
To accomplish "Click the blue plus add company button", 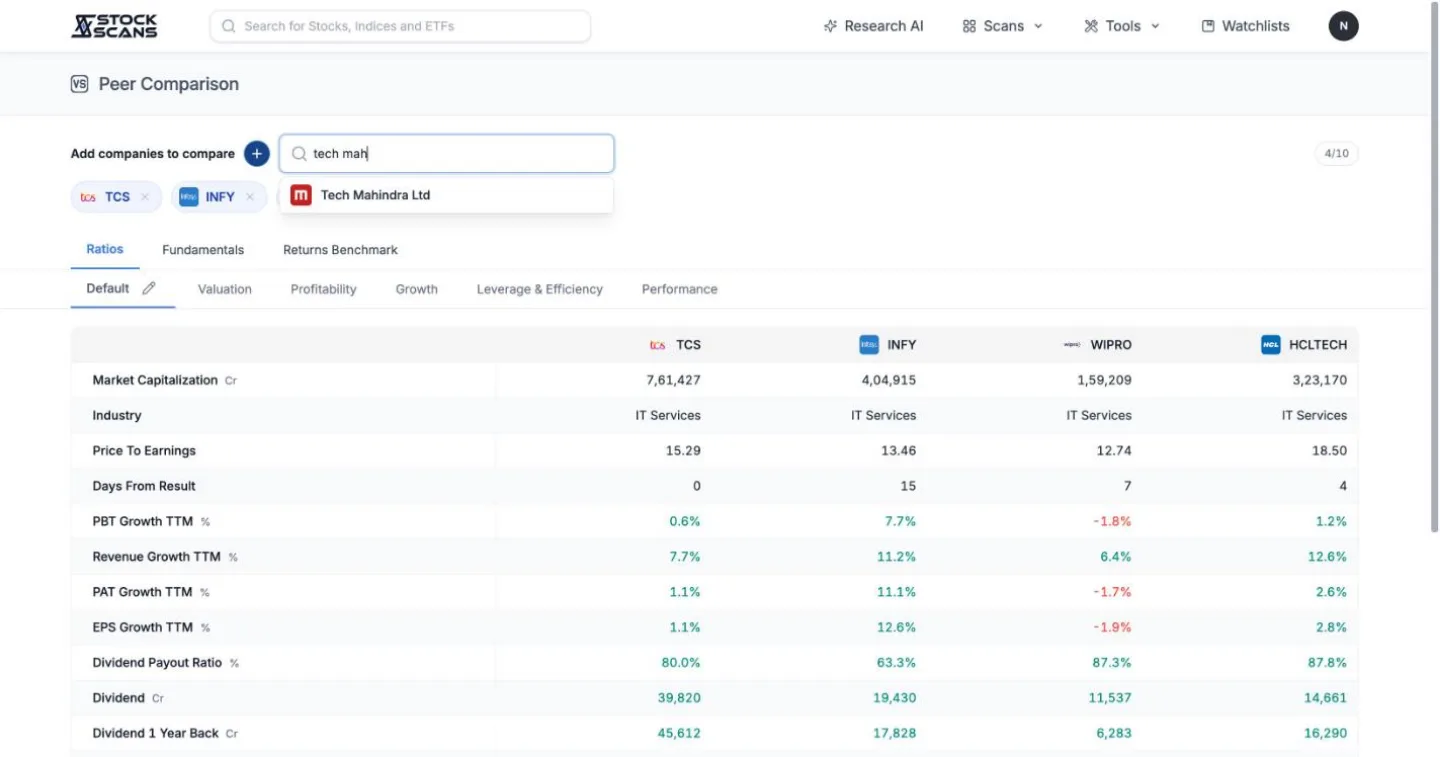I will pyautogui.click(x=257, y=153).
